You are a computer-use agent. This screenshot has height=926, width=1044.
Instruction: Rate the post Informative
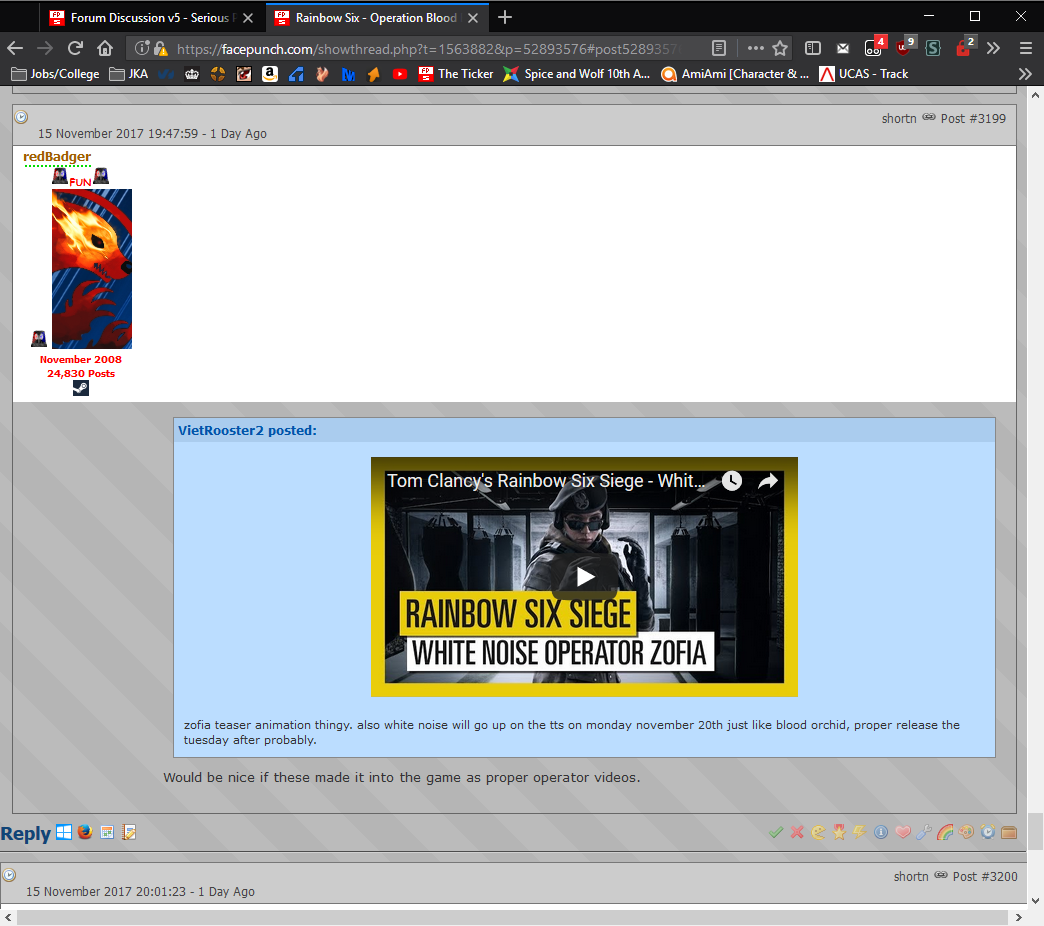[x=881, y=832]
